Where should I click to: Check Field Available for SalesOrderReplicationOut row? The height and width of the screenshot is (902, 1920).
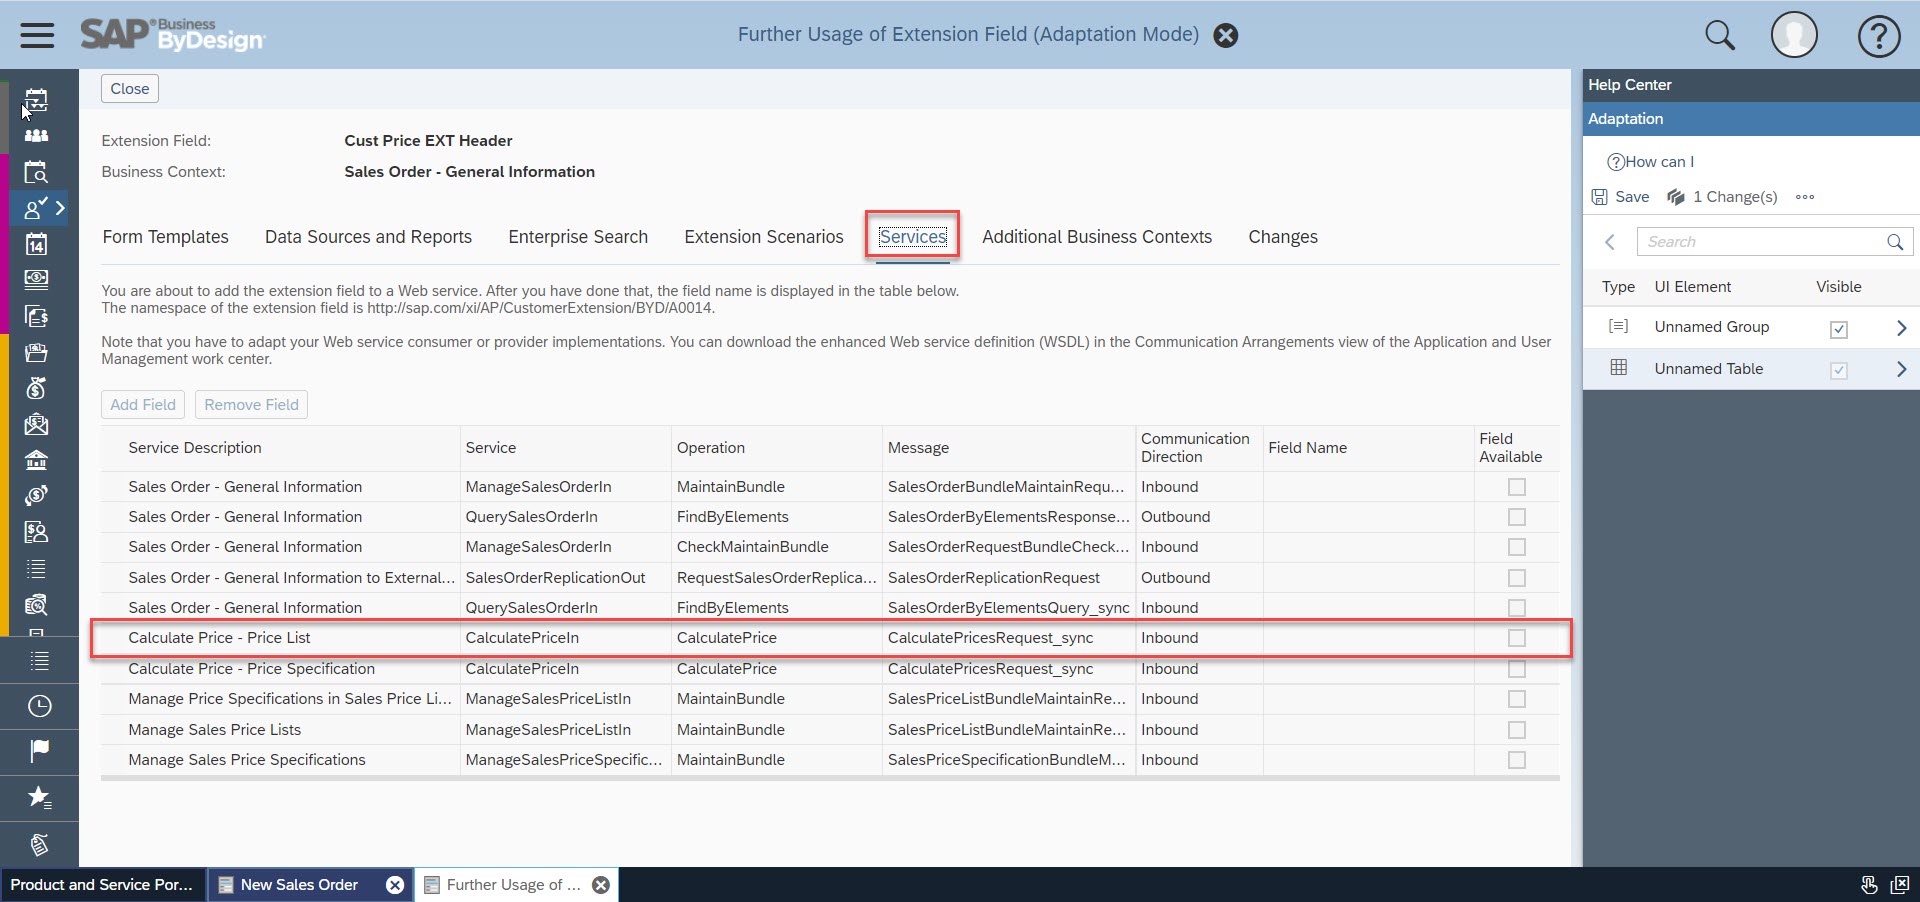(1516, 578)
